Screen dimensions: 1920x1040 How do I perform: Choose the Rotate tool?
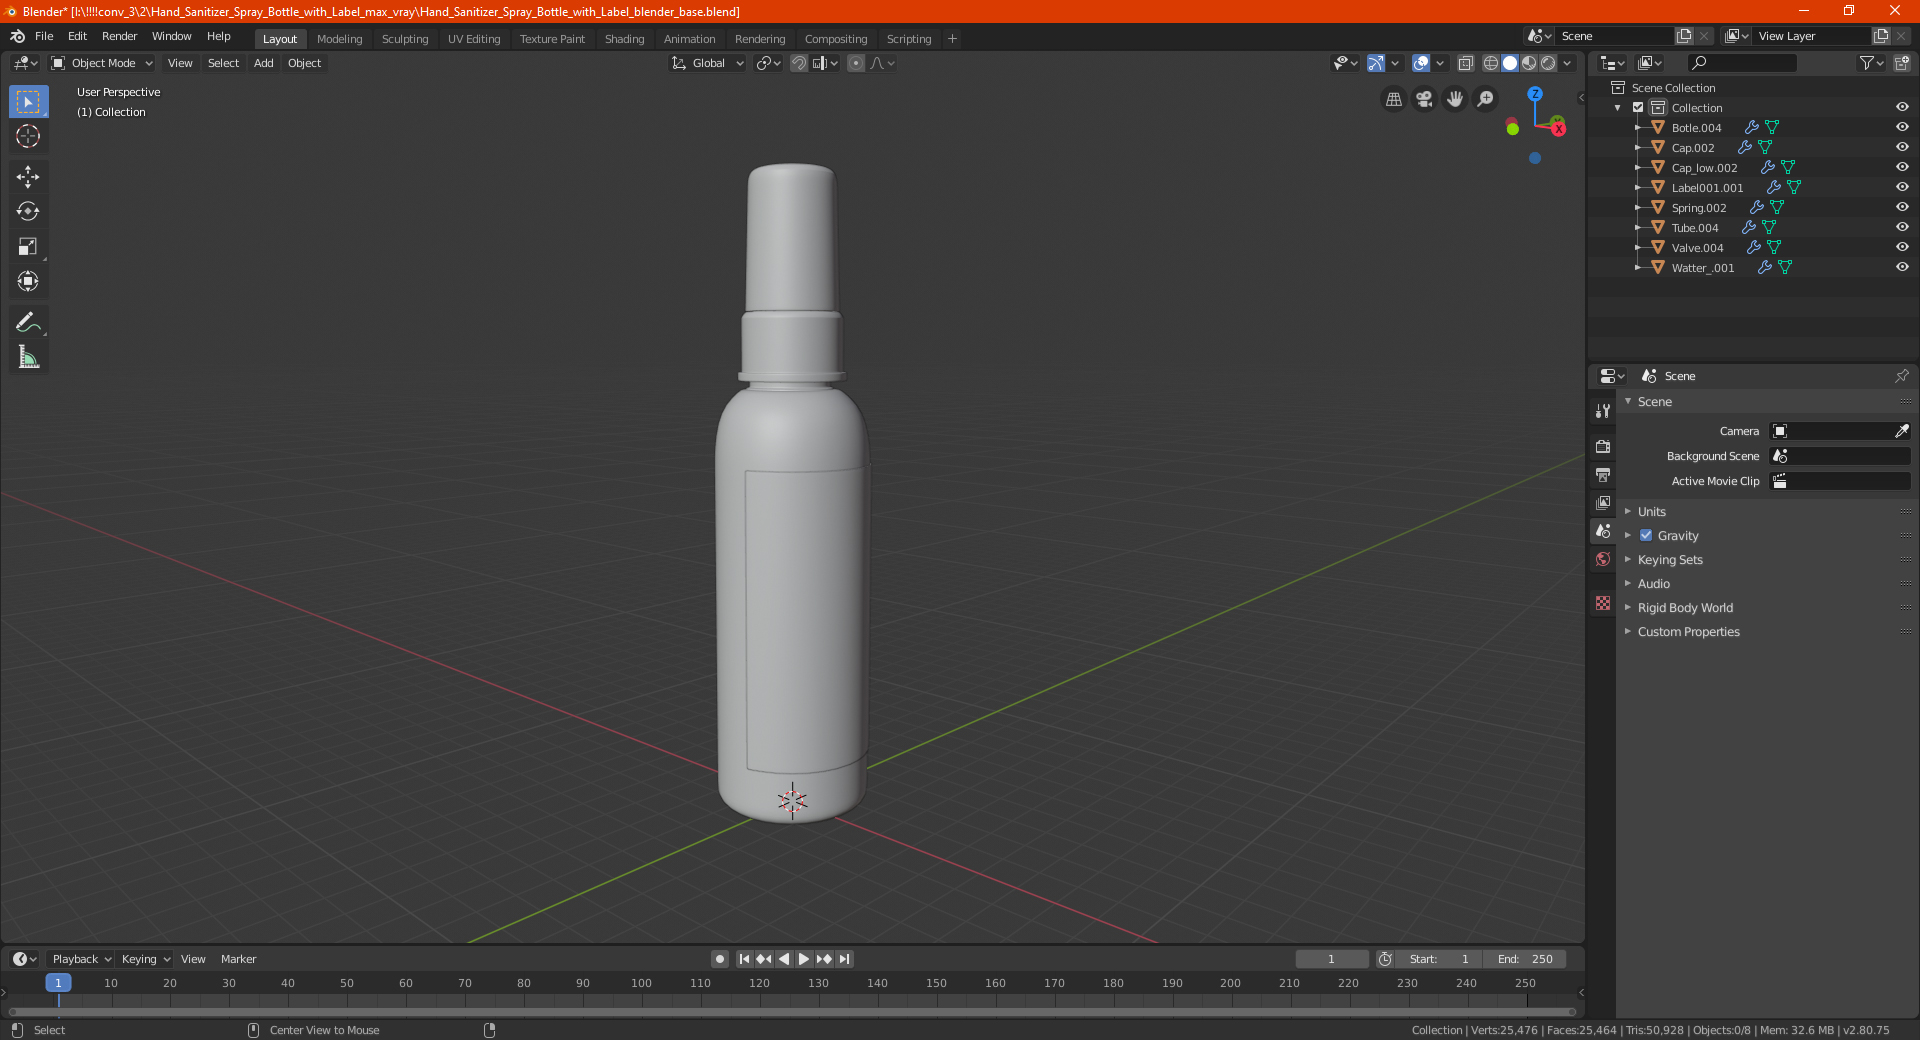coord(28,212)
